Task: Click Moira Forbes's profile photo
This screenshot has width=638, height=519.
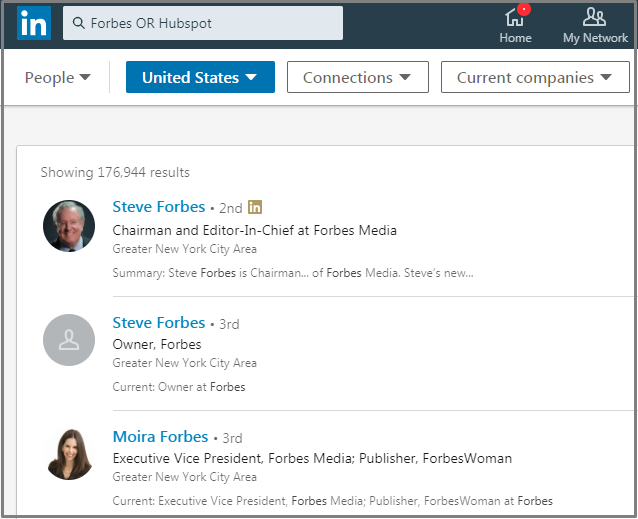Action: (x=69, y=454)
